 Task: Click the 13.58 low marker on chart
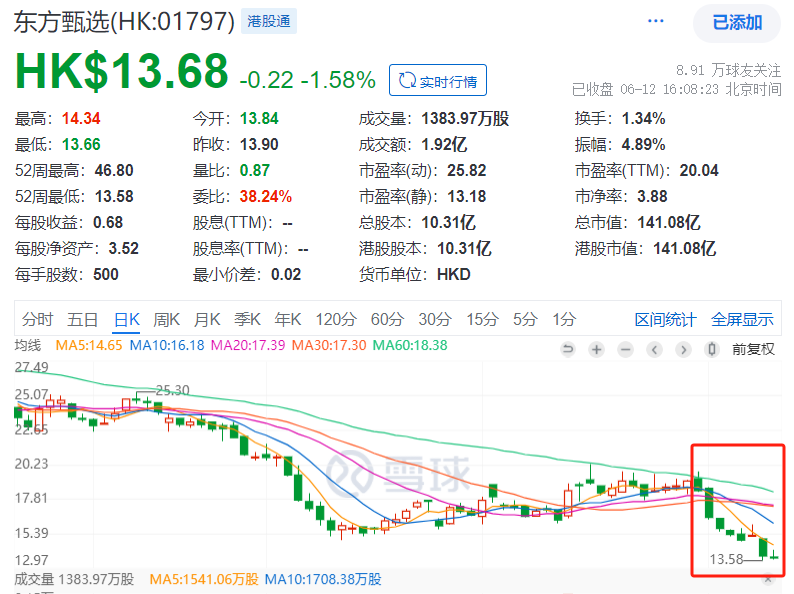click(726, 560)
